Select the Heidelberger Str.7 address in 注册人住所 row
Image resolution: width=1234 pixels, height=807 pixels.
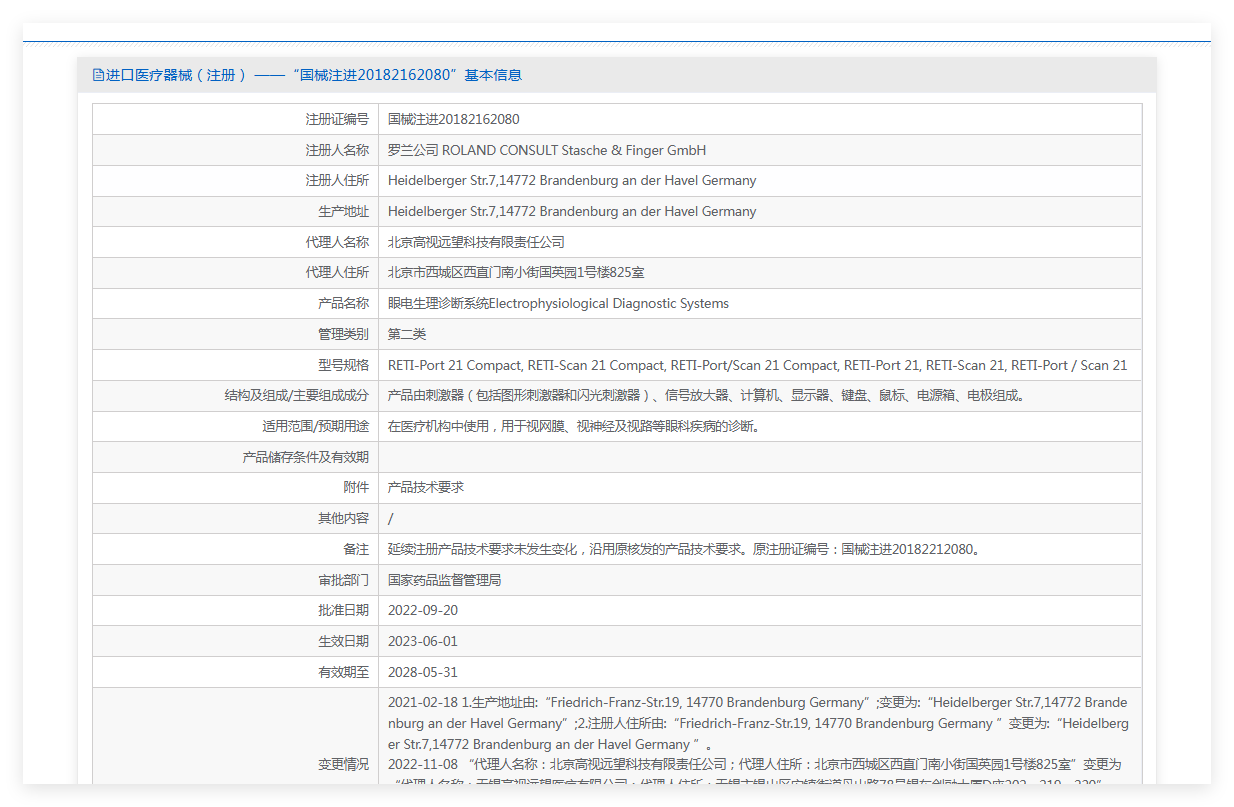pyautogui.click(x=572, y=181)
